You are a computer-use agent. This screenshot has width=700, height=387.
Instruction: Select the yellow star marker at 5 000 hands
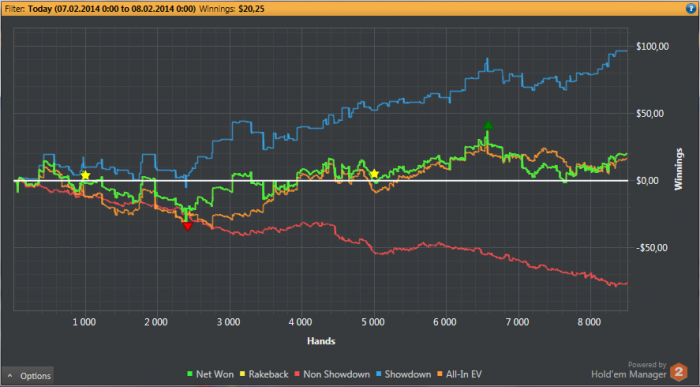(x=374, y=174)
